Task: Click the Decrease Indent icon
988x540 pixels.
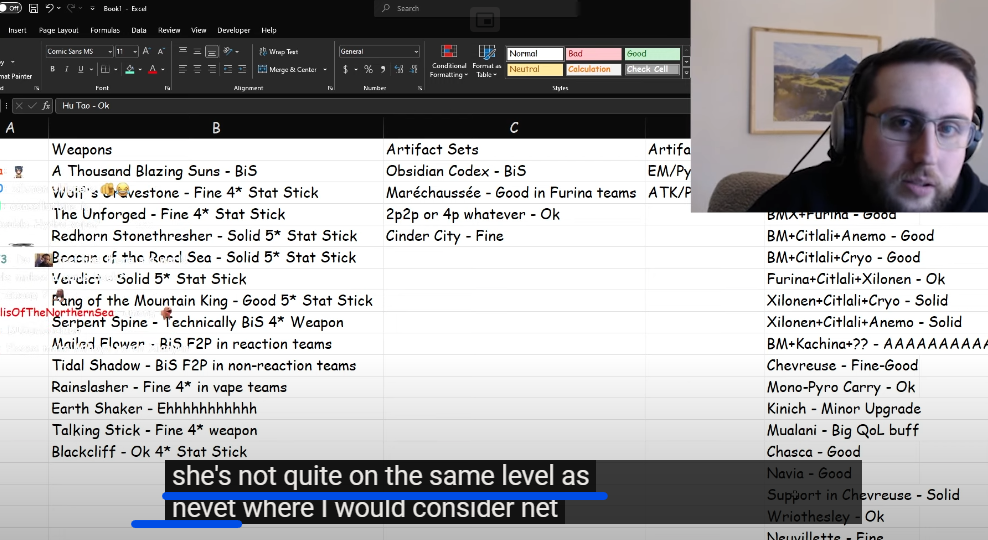Action: (228, 69)
